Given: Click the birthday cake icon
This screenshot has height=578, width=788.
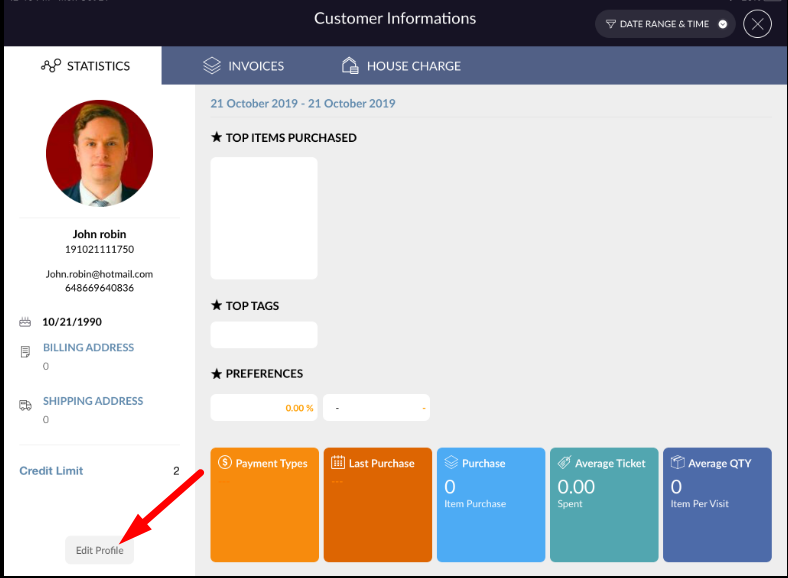Looking at the screenshot, I should [25, 323].
